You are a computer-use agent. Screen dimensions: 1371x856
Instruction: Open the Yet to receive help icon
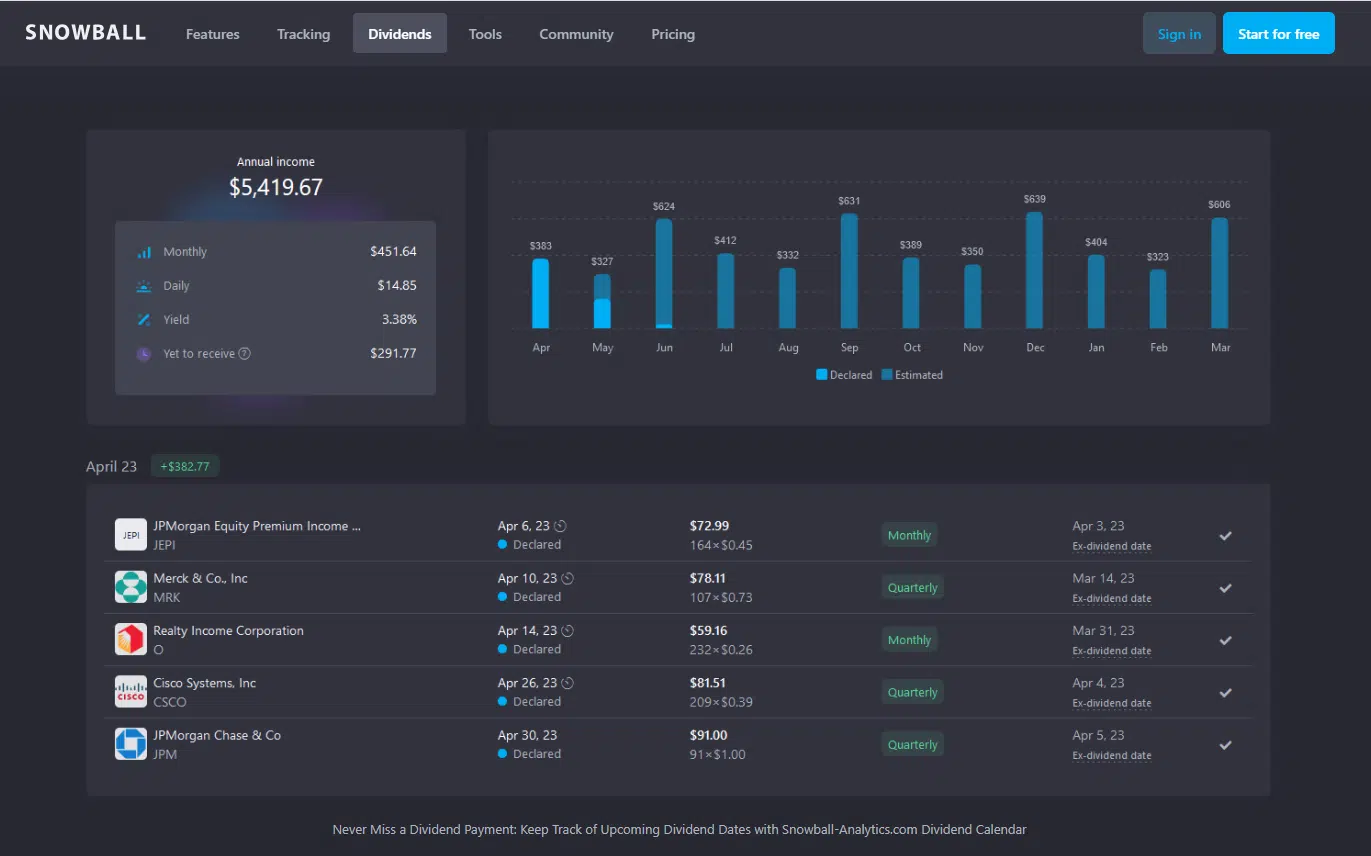[x=245, y=354]
